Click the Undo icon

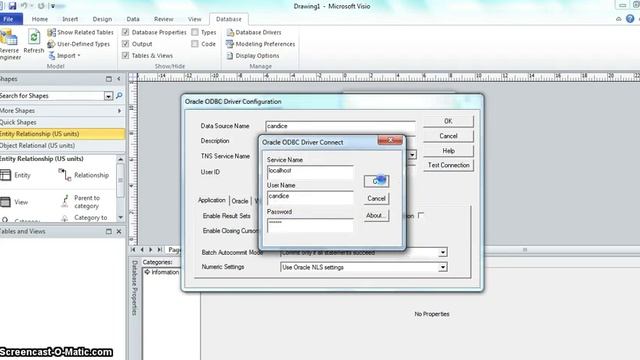pos(24,6)
